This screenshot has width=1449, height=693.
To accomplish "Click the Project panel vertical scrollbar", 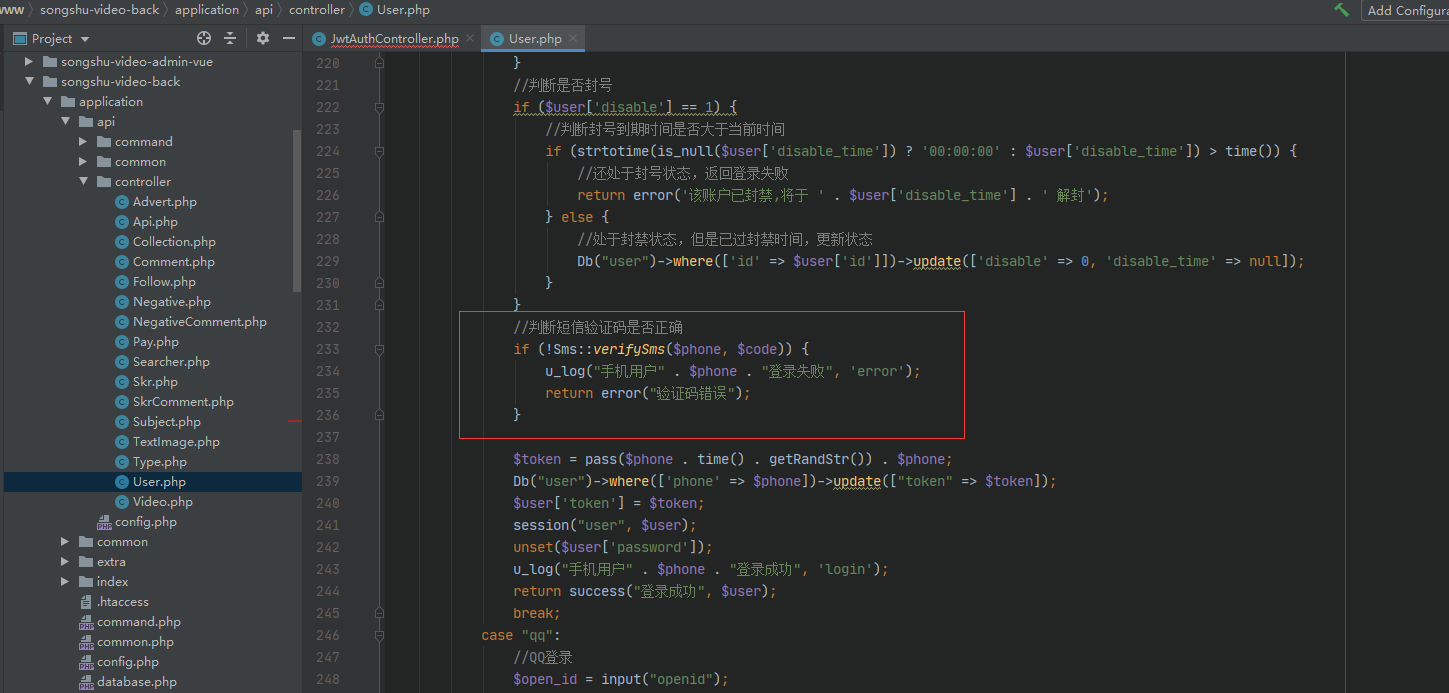I will click(x=297, y=210).
